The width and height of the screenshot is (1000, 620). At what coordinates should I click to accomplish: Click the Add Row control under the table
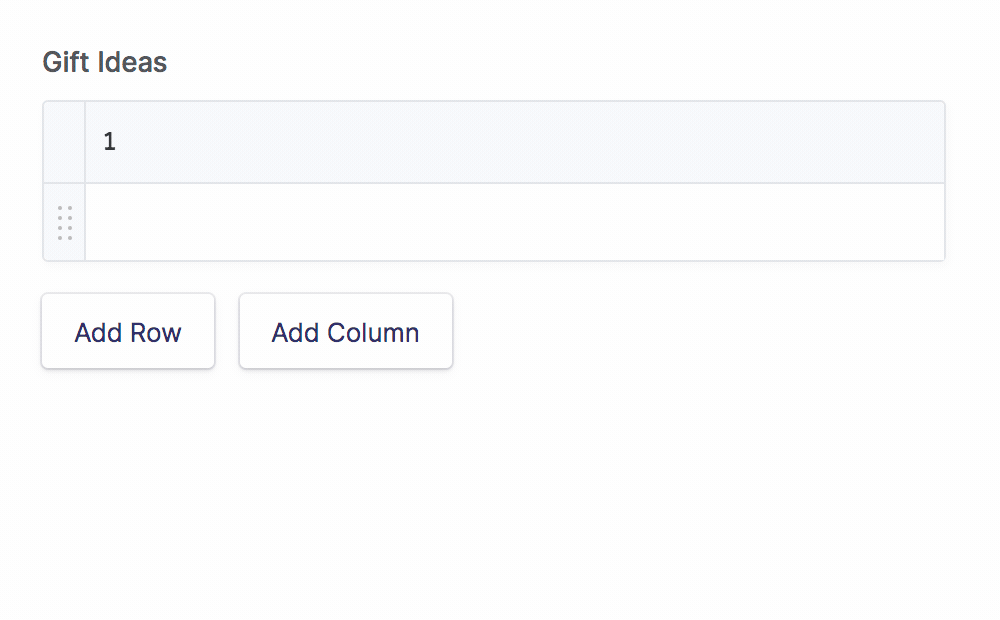(x=127, y=331)
